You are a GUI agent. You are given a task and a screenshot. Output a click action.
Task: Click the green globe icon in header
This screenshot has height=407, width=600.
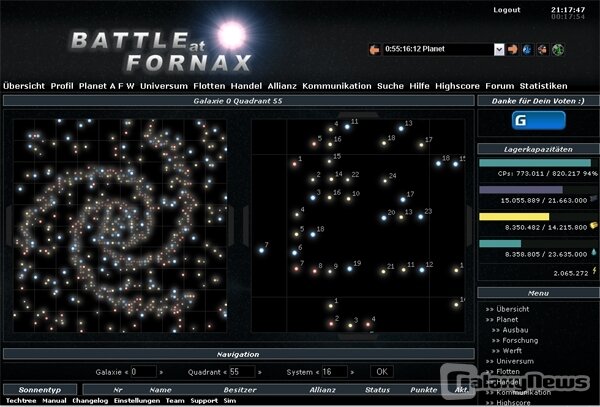point(558,49)
